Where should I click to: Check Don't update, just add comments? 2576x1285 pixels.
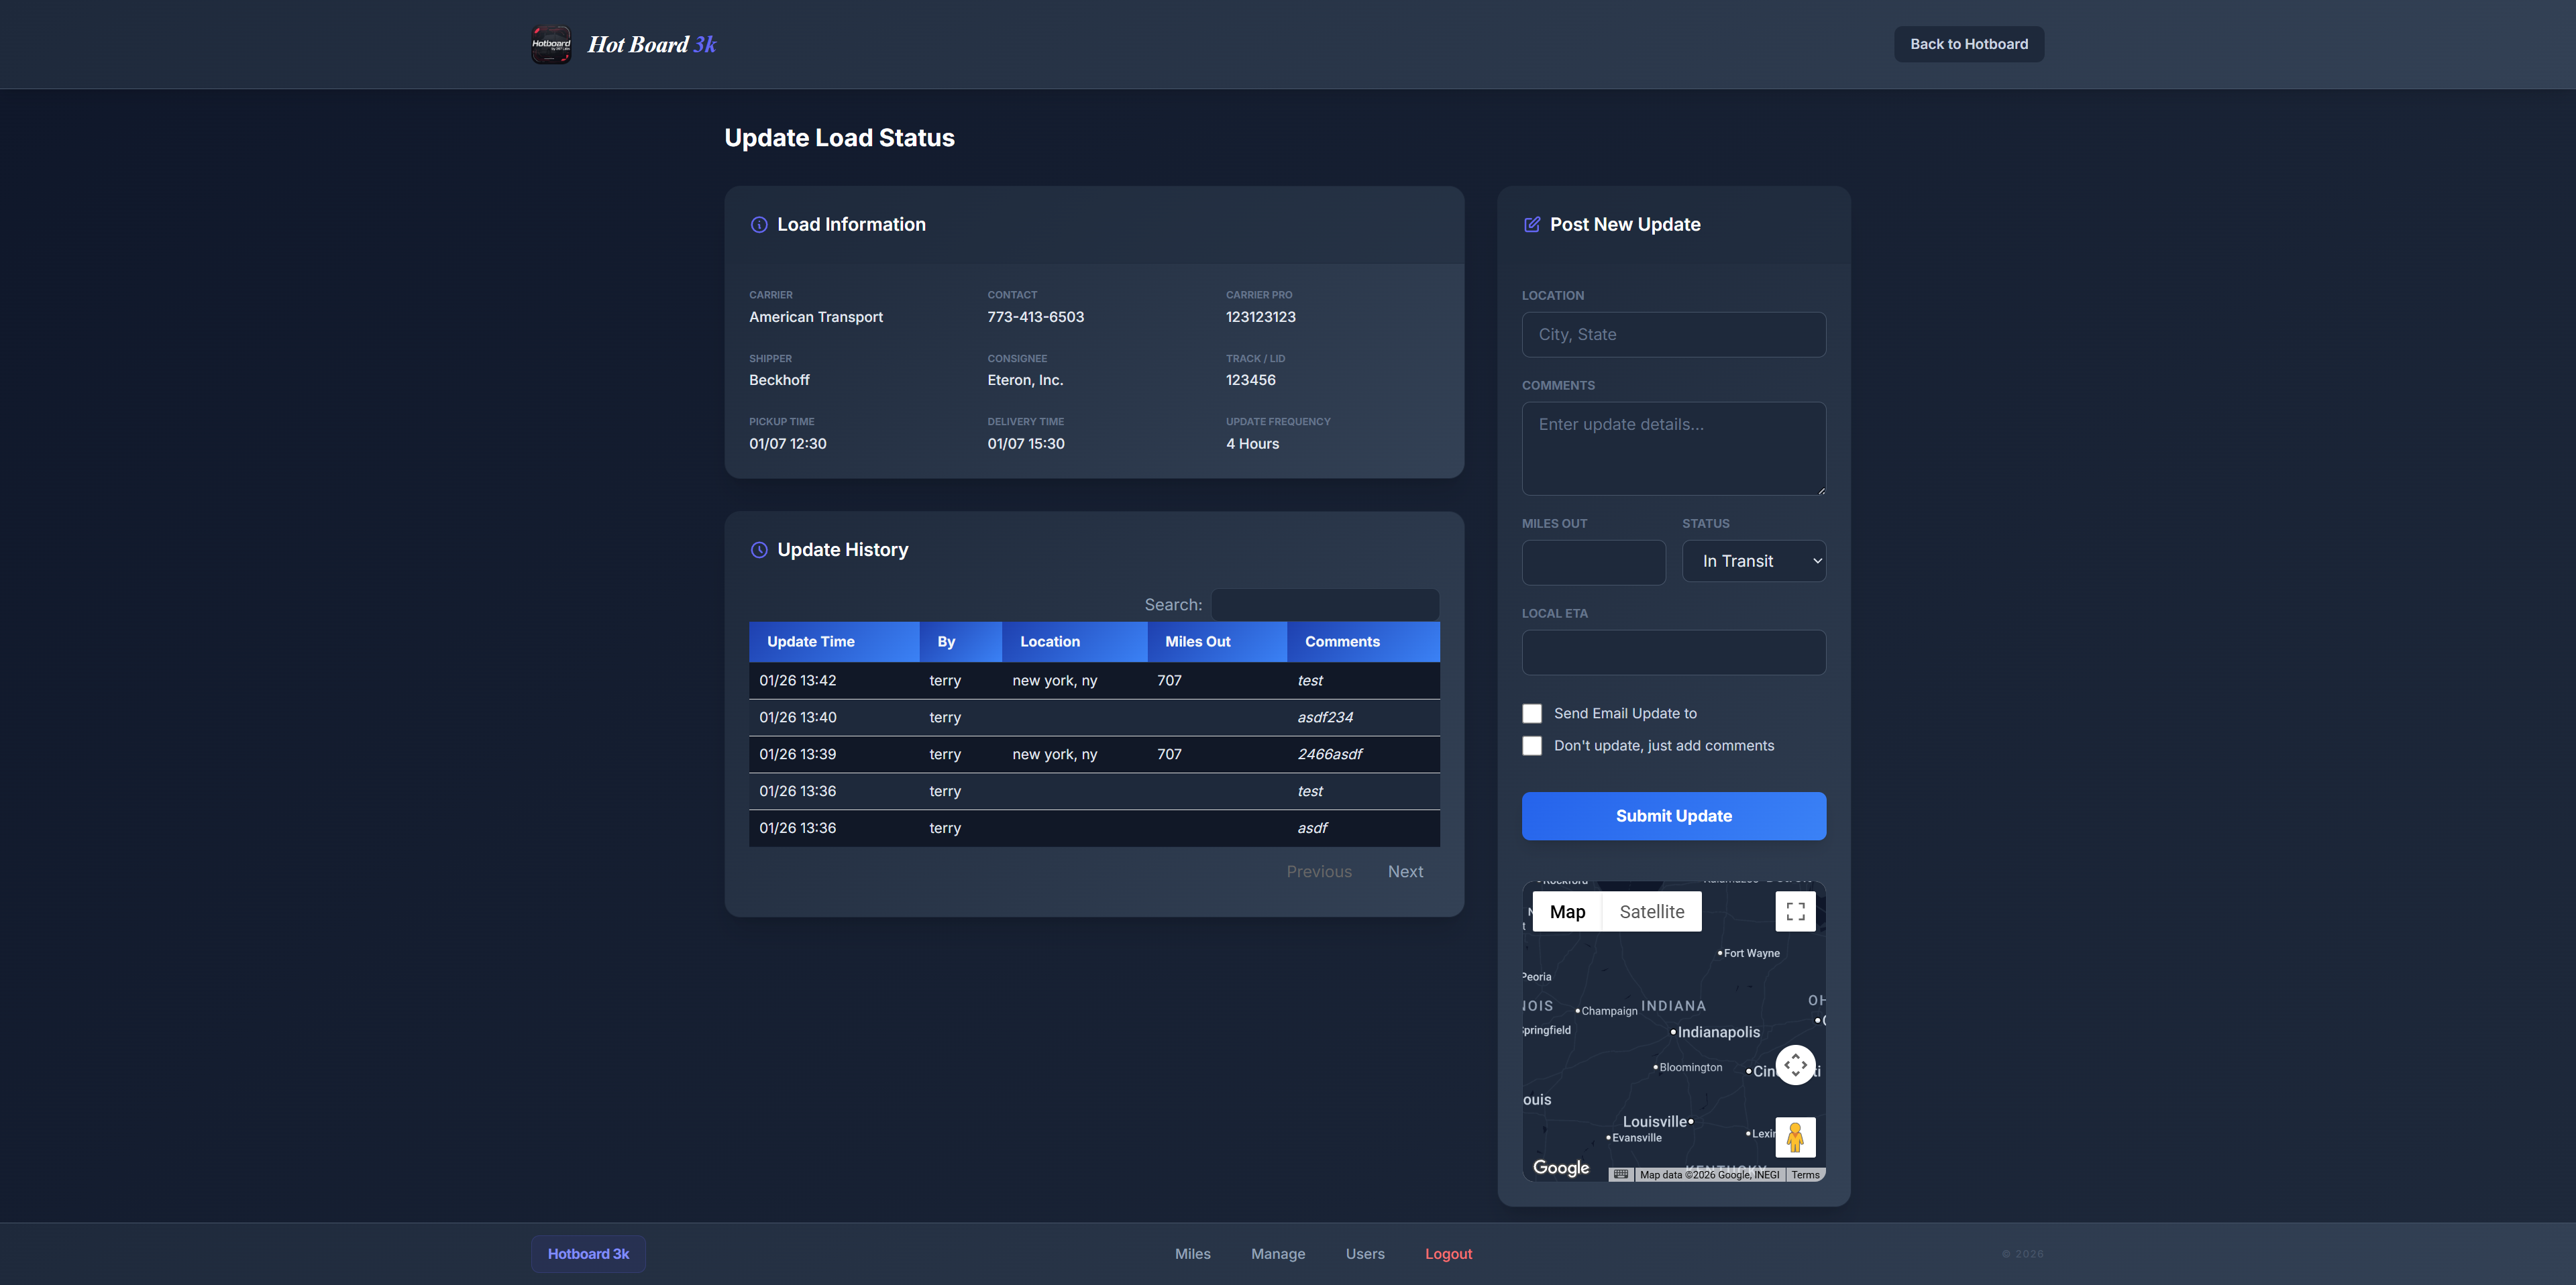pos(1532,746)
